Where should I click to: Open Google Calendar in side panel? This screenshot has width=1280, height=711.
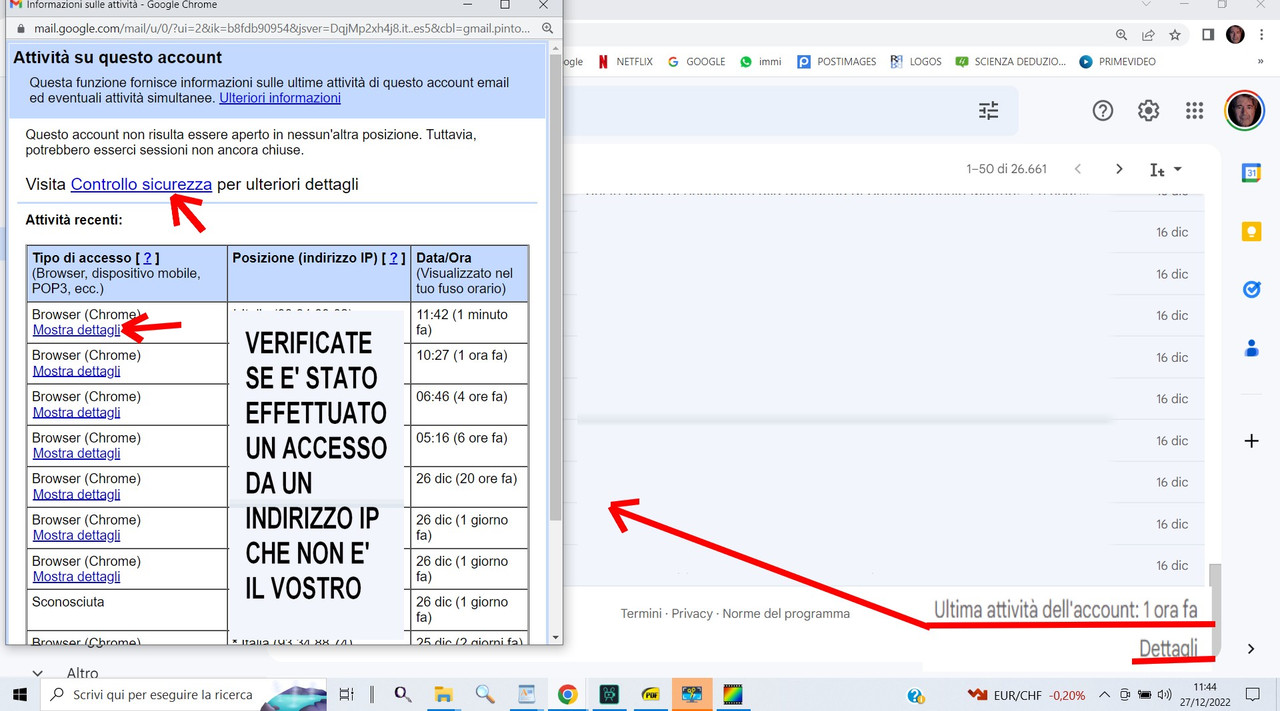(x=1251, y=173)
